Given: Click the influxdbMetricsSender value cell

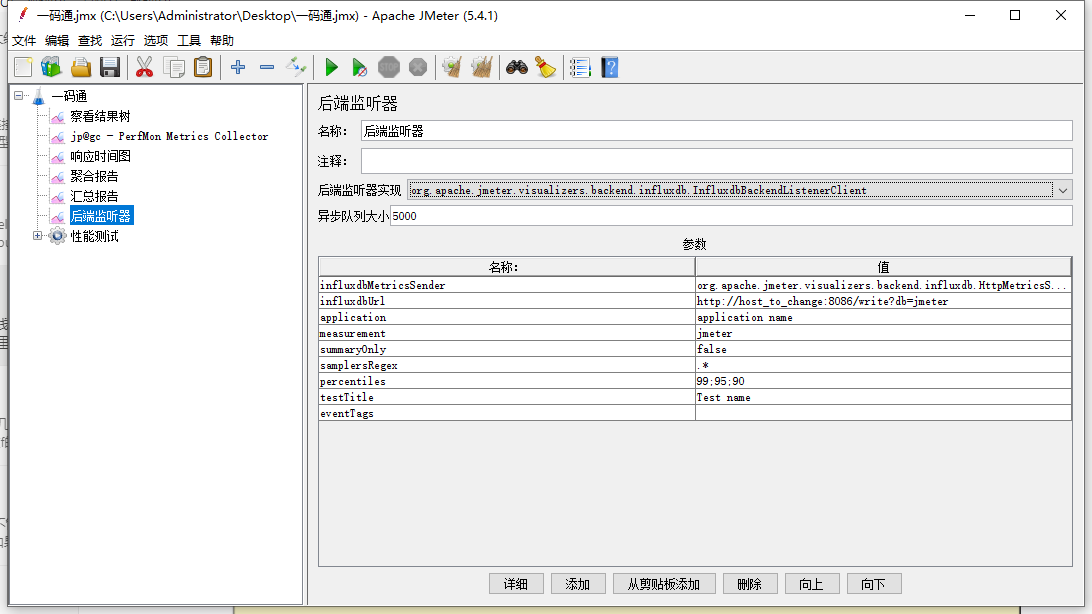Looking at the screenshot, I should point(883,285).
